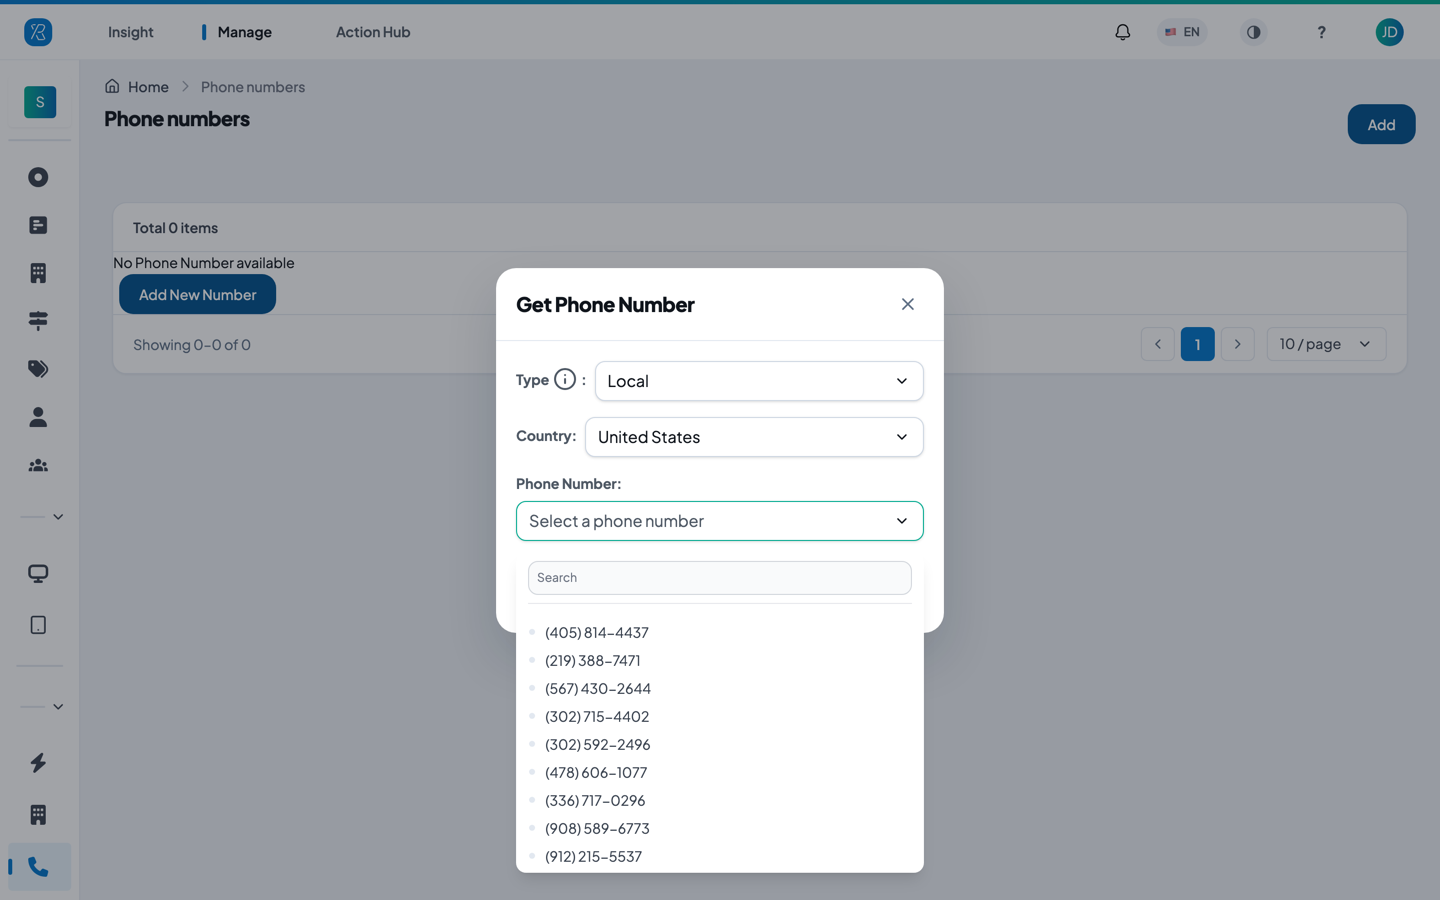Collapse the Select a phone number dropdown
The width and height of the screenshot is (1440, 900).
click(x=720, y=521)
